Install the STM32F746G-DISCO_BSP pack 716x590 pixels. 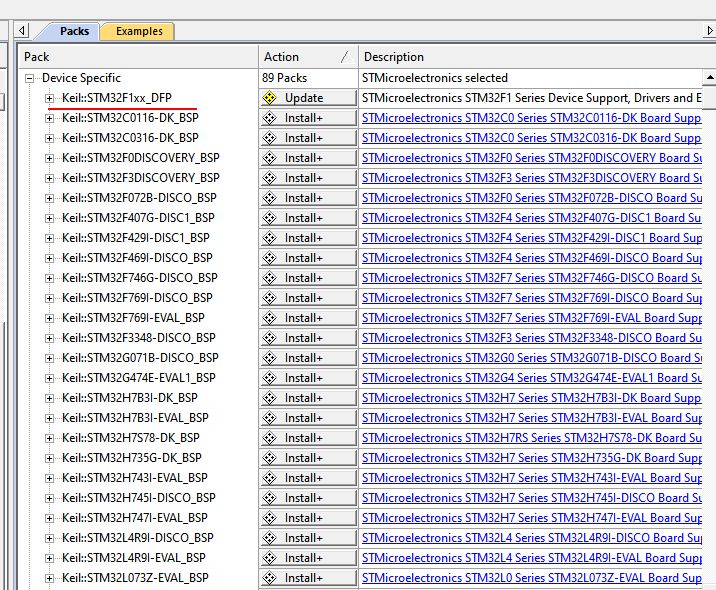[309, 278]
